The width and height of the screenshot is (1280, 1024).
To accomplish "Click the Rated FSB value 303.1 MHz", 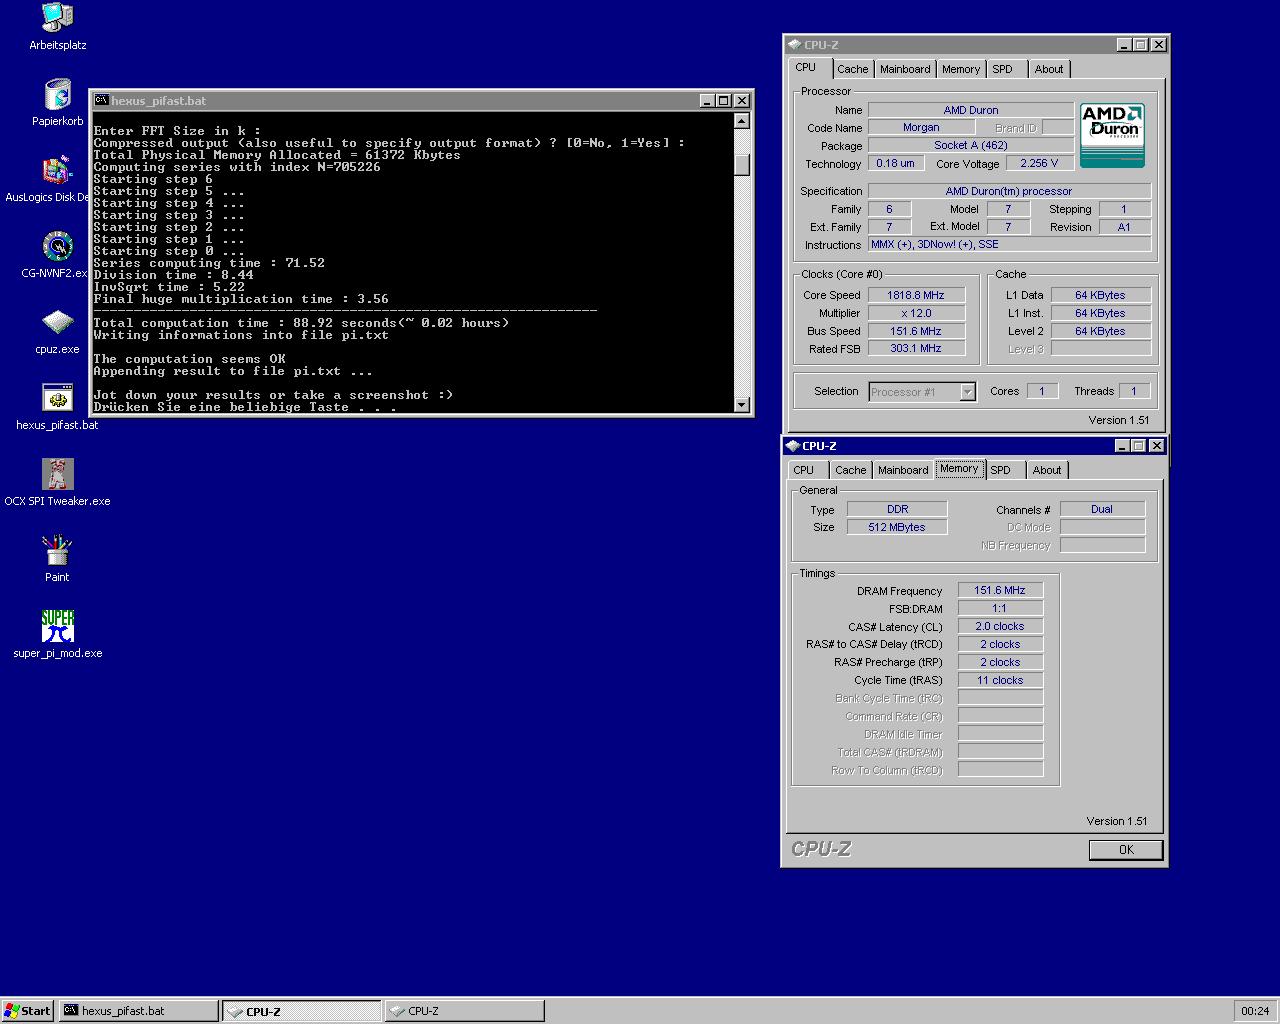I will pos(915,348).
